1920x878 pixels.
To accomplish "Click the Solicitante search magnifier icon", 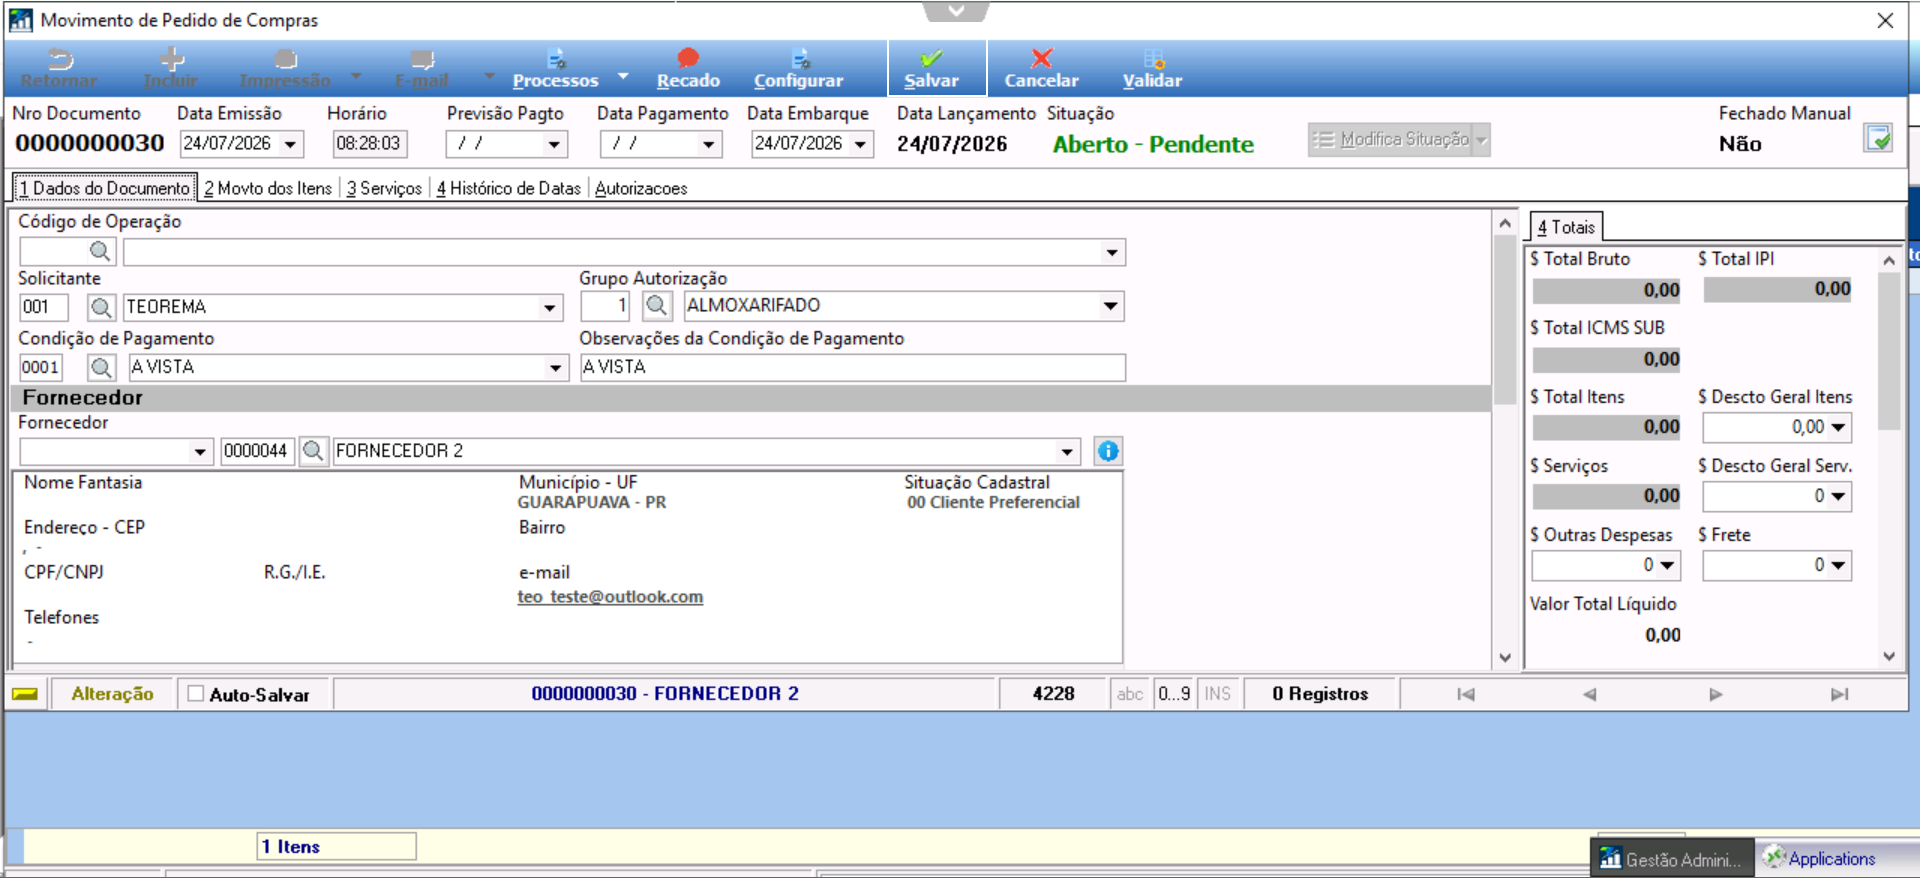I will [x=101, y=307].
